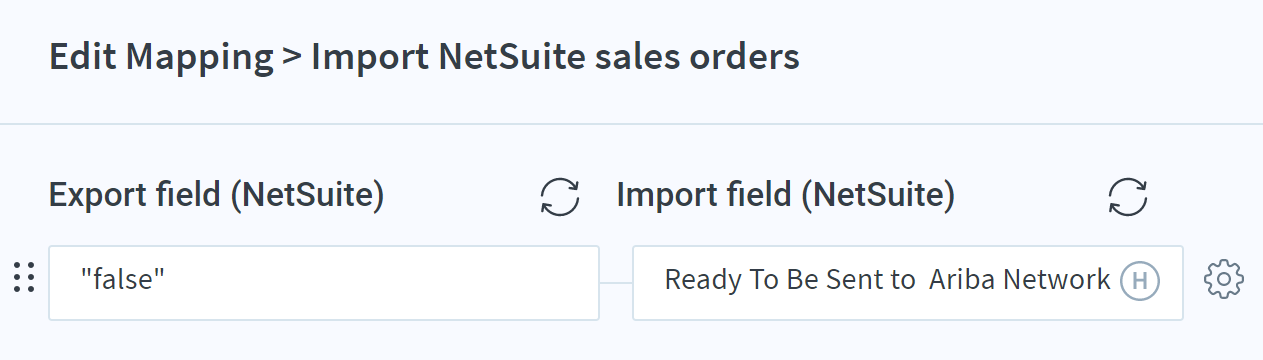The image size is (1263, 360).
Task: Click empty space inside the export input box
Action: [380, 283]
